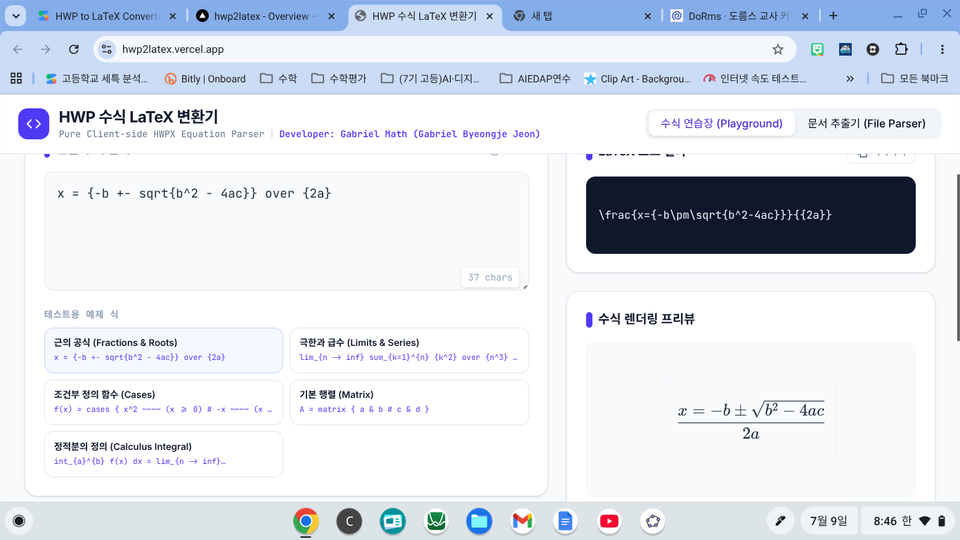Open the apps grid in bookmarks bar
The height and width of the screenshot is (540, 960).
point(16,78)
